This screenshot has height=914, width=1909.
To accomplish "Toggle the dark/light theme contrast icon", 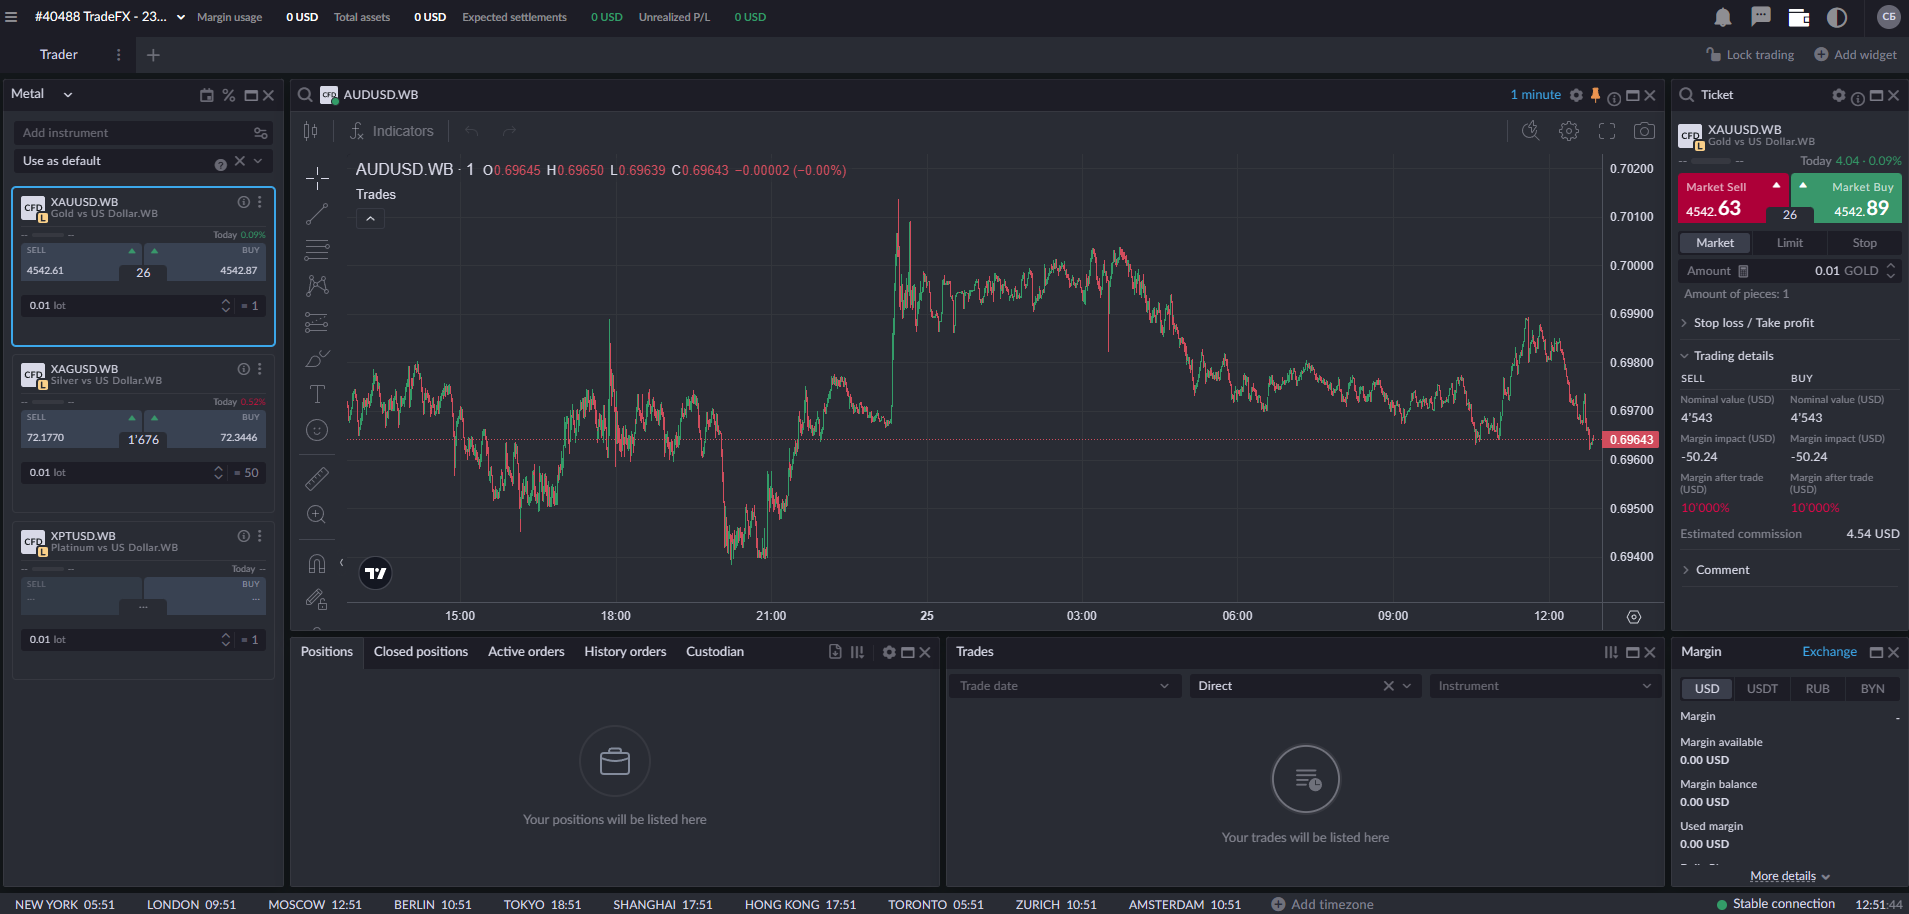I will tap(1836, 17).
